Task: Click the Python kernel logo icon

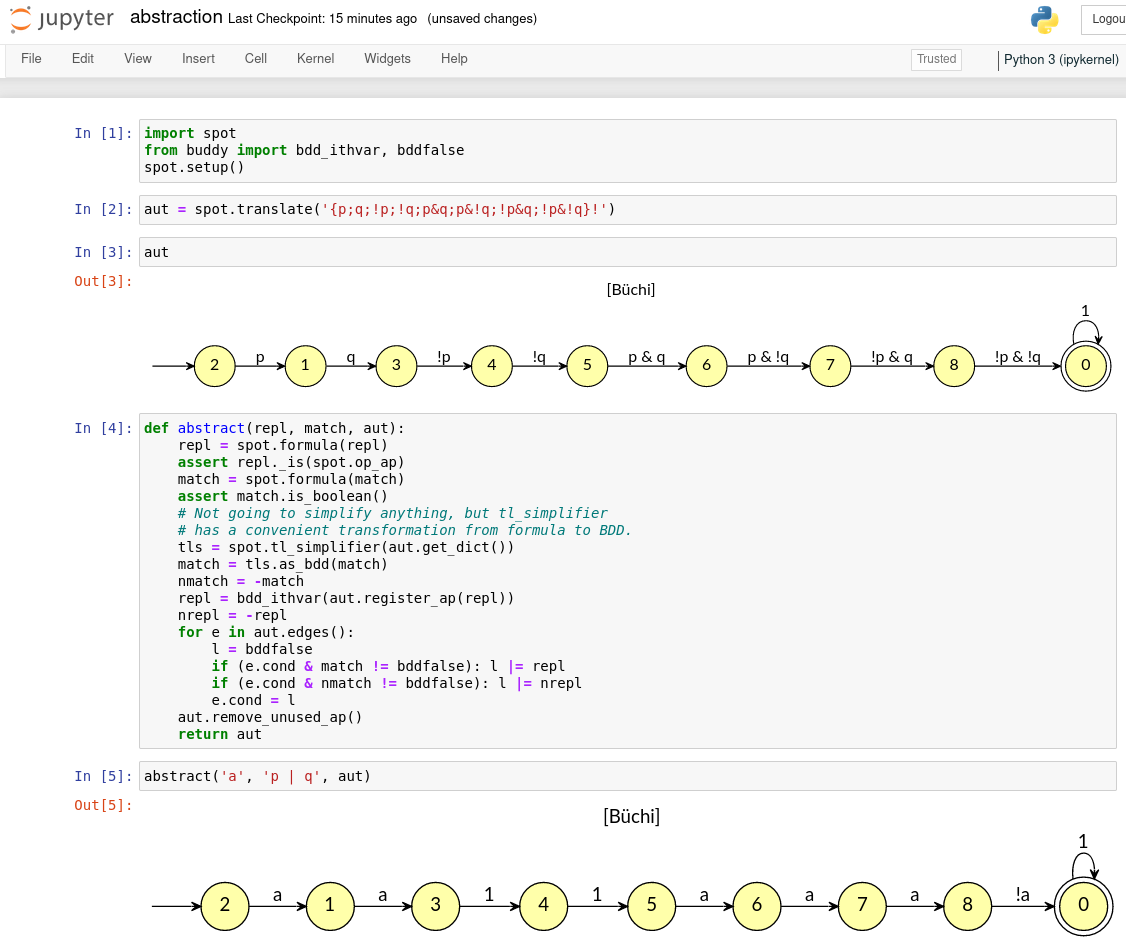Action: click(x=1044, y=20)
